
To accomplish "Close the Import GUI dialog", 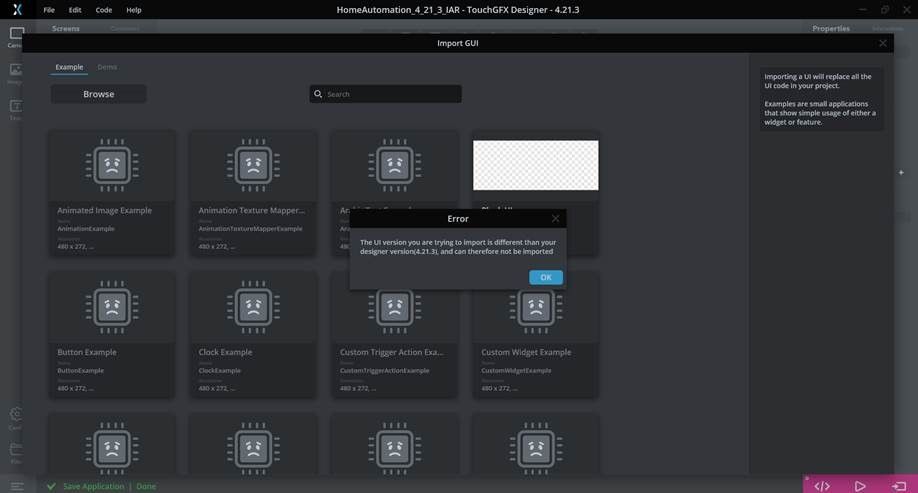I will point(883,43).
